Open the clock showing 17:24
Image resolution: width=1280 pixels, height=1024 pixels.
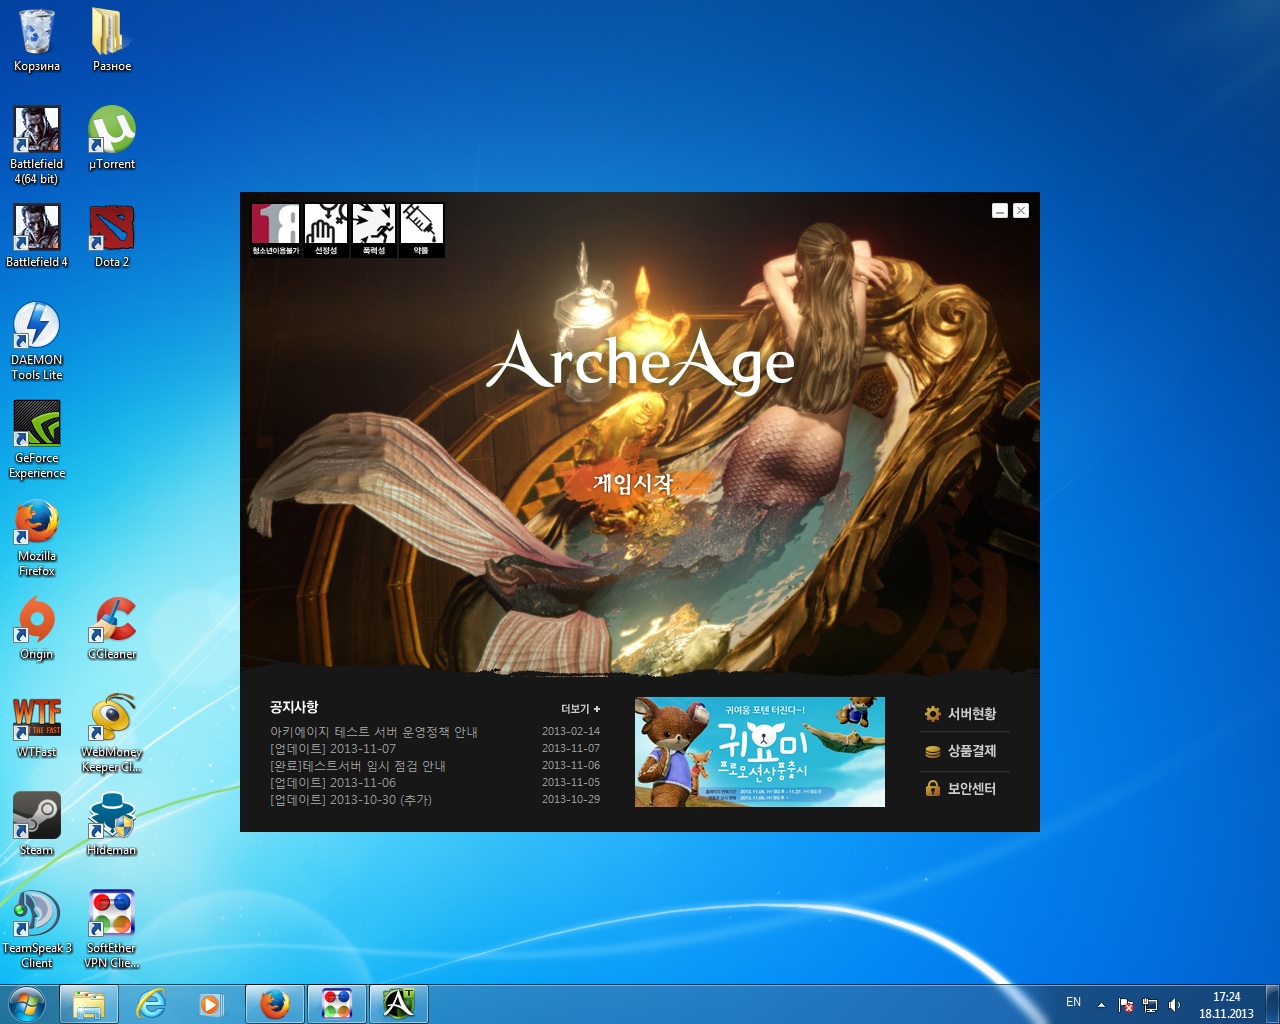coord(1226,1005)
